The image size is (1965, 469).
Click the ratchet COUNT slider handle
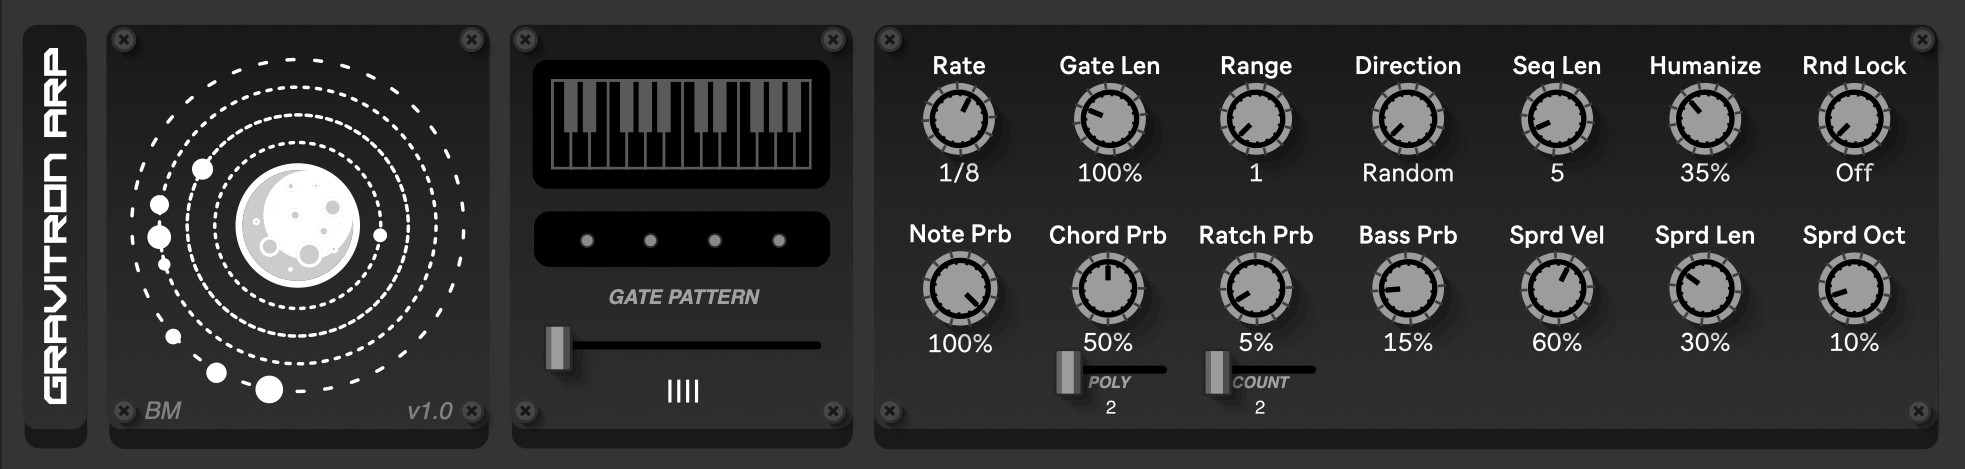[1216, 371]
